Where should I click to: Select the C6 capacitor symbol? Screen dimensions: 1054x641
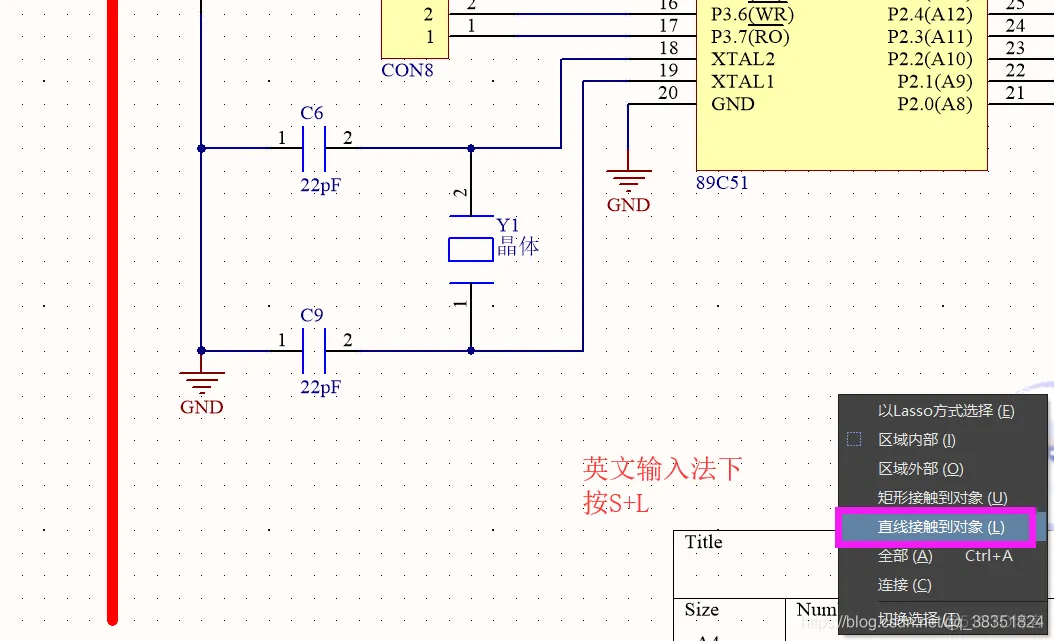[x=314, y=148]
